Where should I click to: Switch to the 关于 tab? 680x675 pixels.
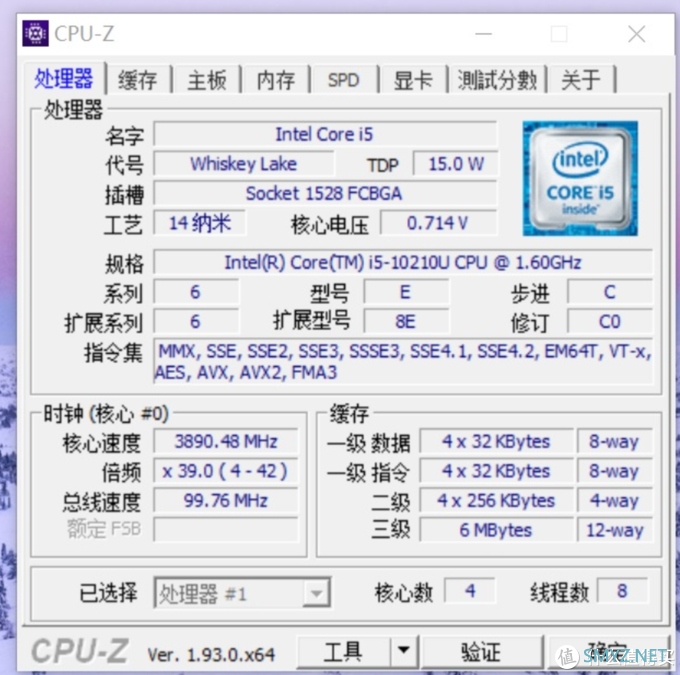pos(581,80)
